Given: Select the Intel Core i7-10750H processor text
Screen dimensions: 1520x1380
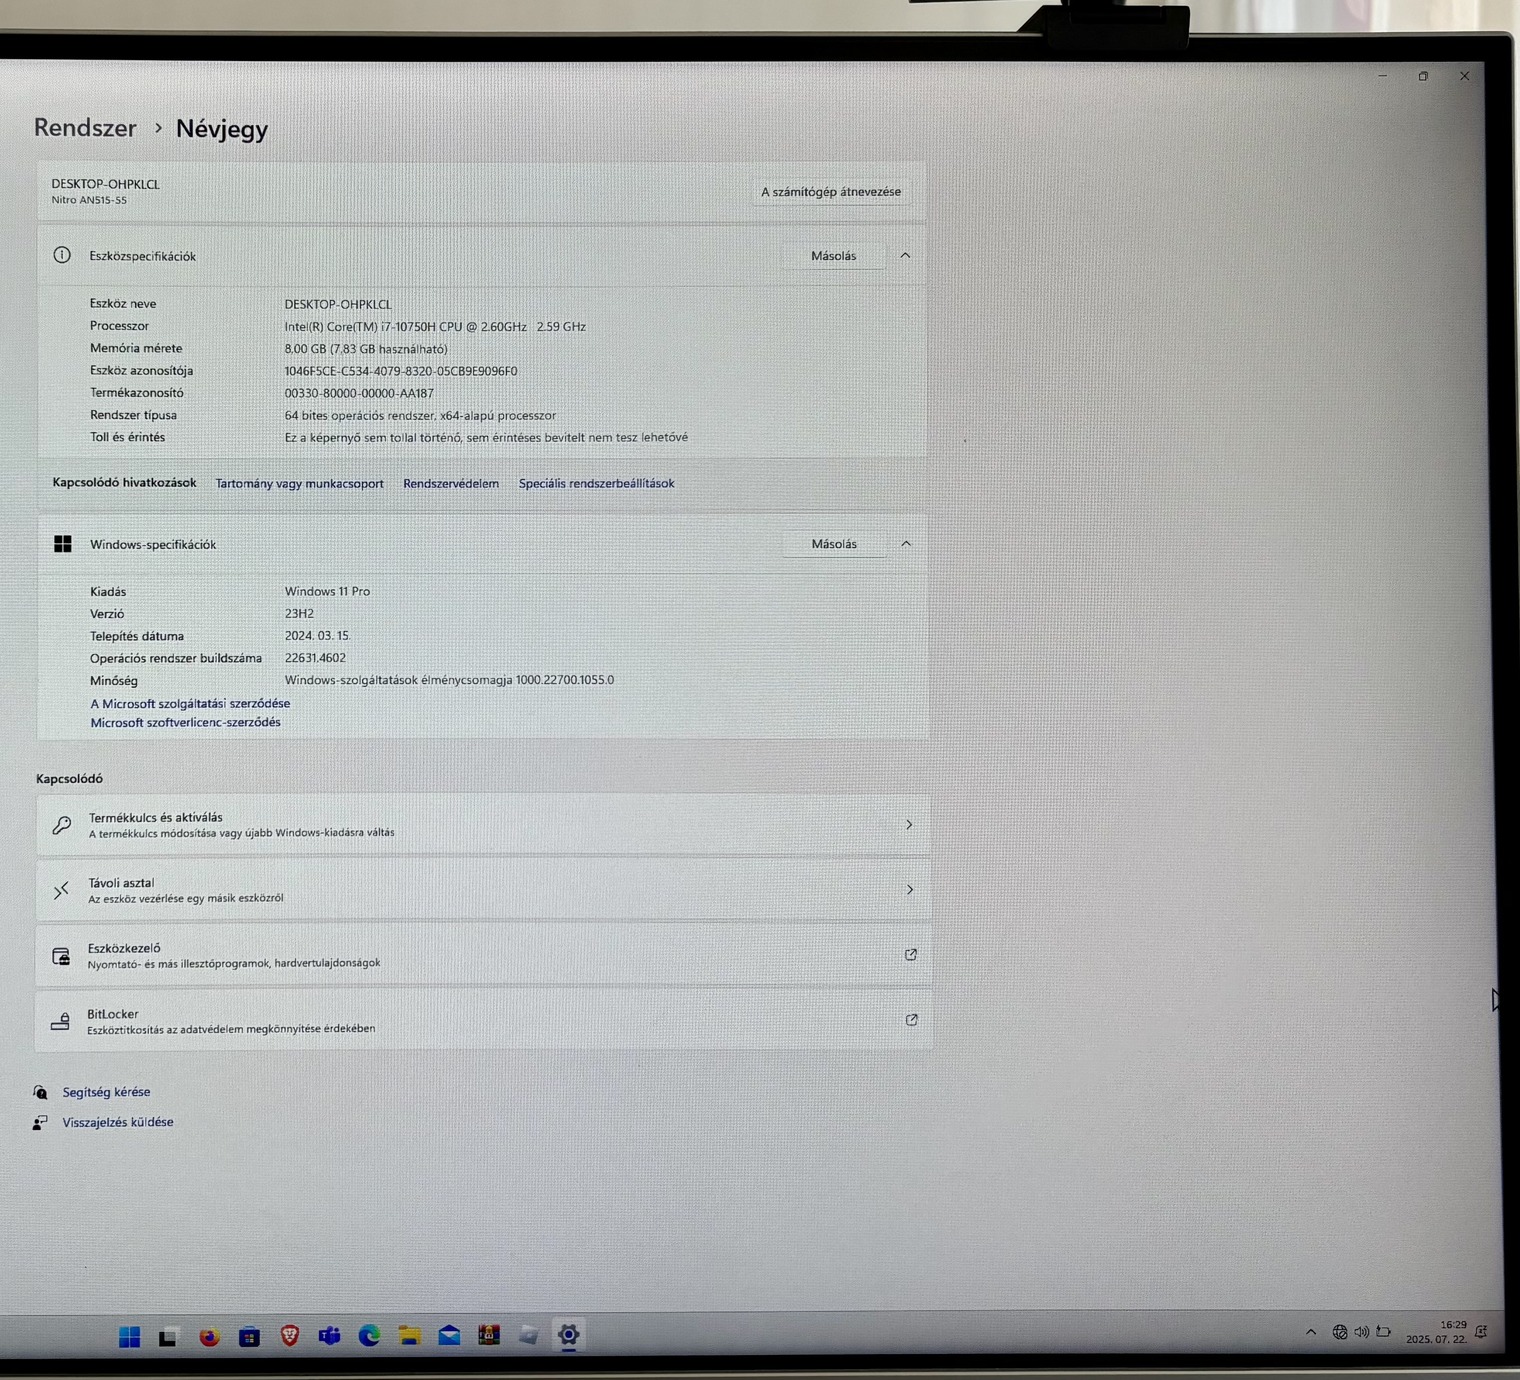Looking at the screenshot, I should (435, 327).
